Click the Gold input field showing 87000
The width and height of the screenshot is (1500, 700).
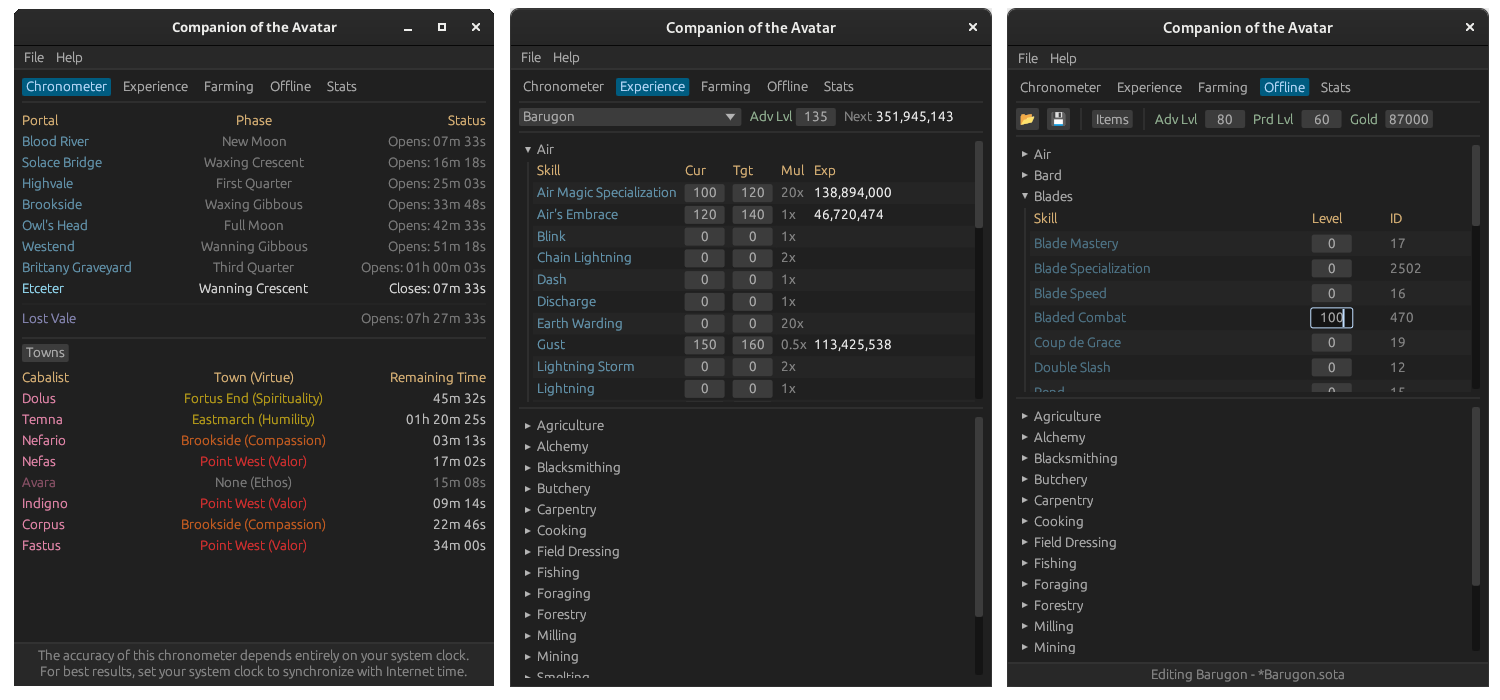tap(1408, 119)
